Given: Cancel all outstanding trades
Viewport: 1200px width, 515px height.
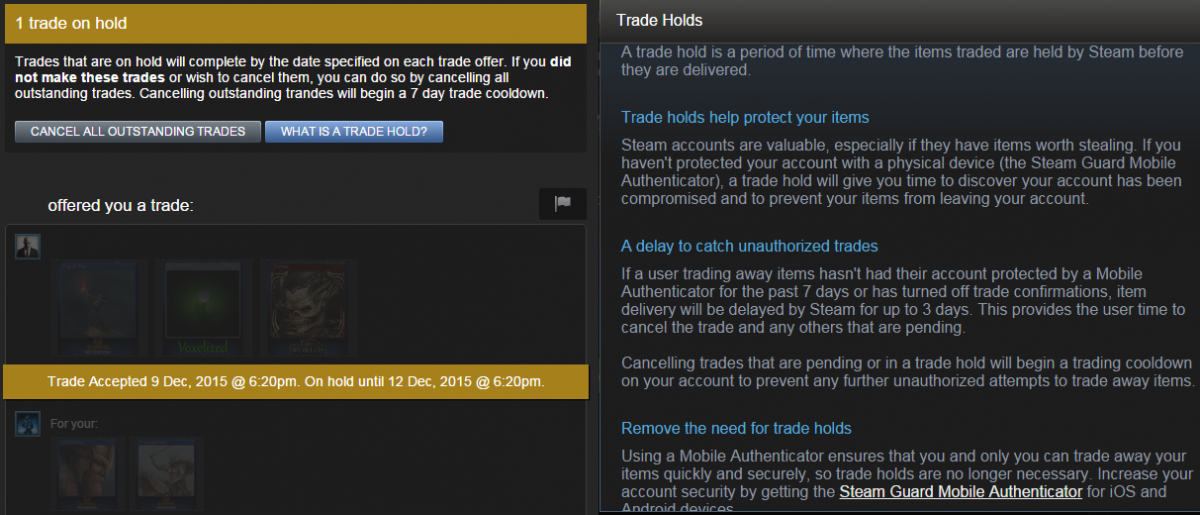Looking at the screenshot, I should [138, 132].
